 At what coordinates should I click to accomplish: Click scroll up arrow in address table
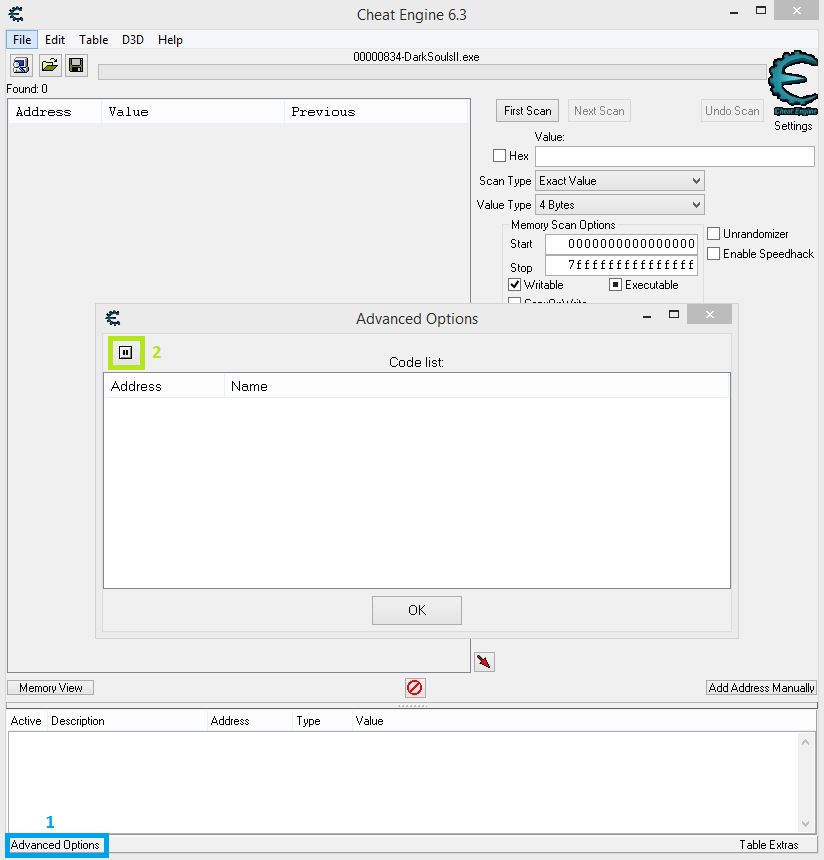805,742
